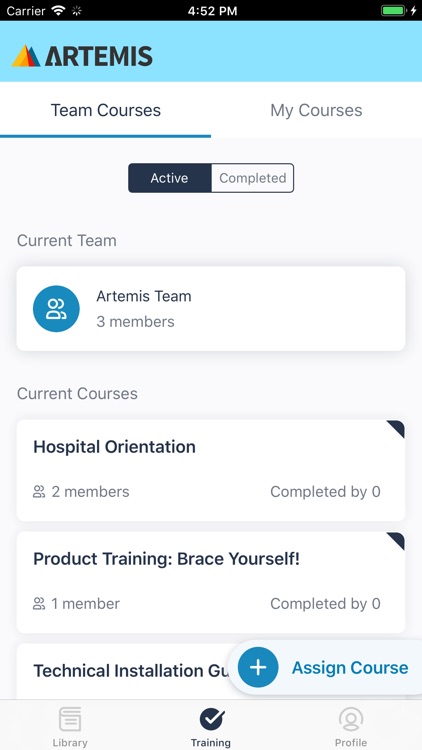Click the Artemis logo in header
Image resolution: width=422 pixels, height=750 pixels.
(x=82, y=56)
